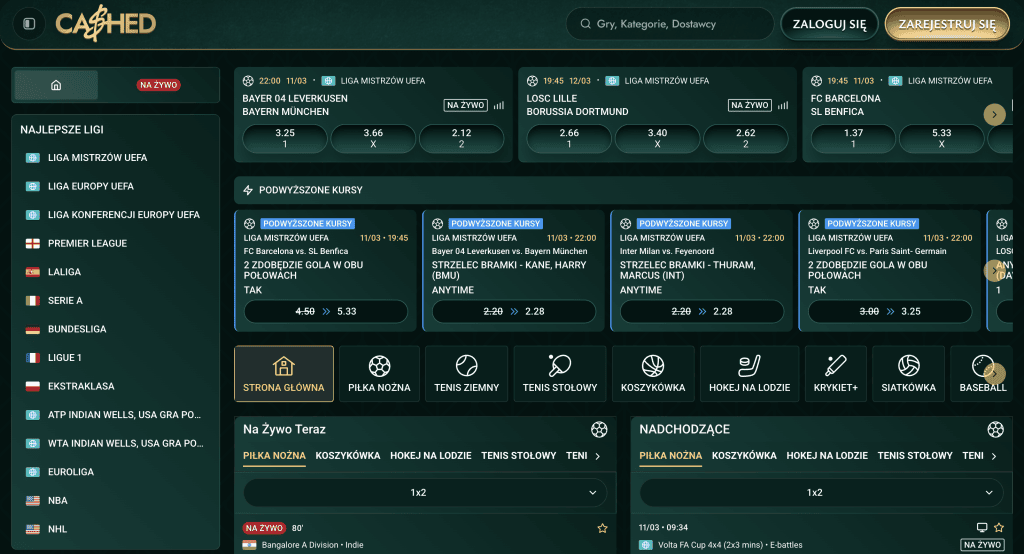The image size is (1024, 554).
Task: Select the home icon tab
Action: [x=56, y=85]
